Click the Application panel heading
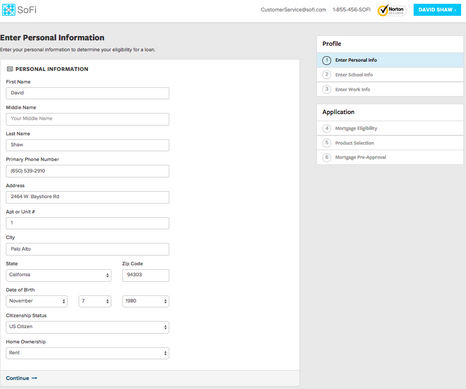Image resolution: width=466 pixels, height=389 pixels. tap(338, 112)
